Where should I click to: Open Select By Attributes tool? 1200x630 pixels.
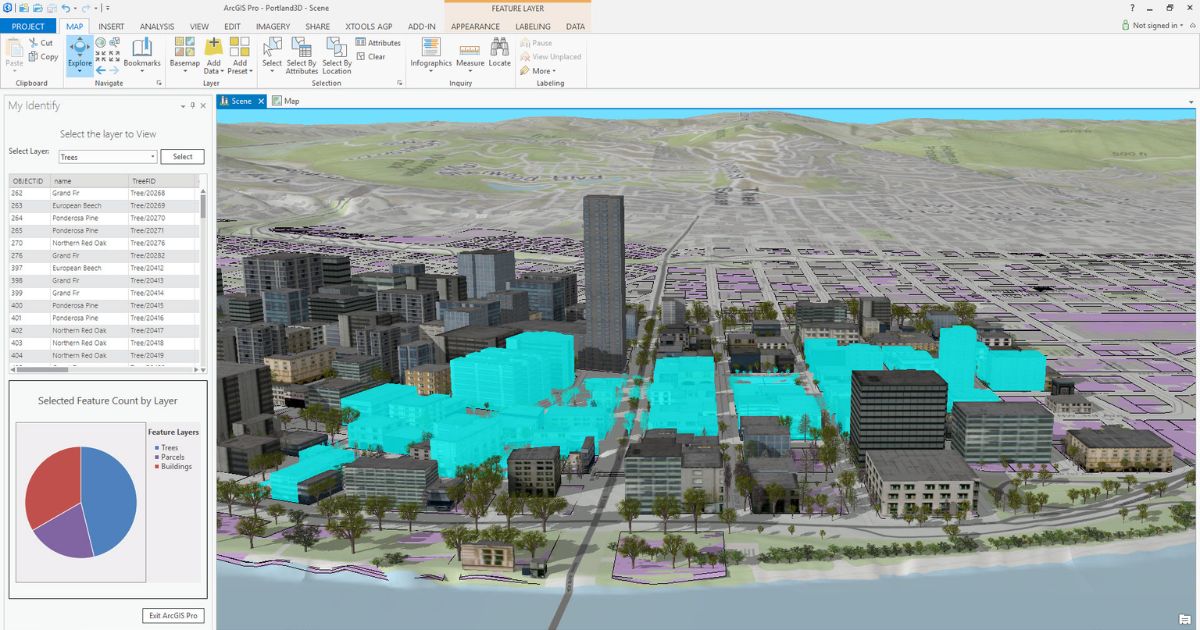pyautogui.click(x=301, y=55)
